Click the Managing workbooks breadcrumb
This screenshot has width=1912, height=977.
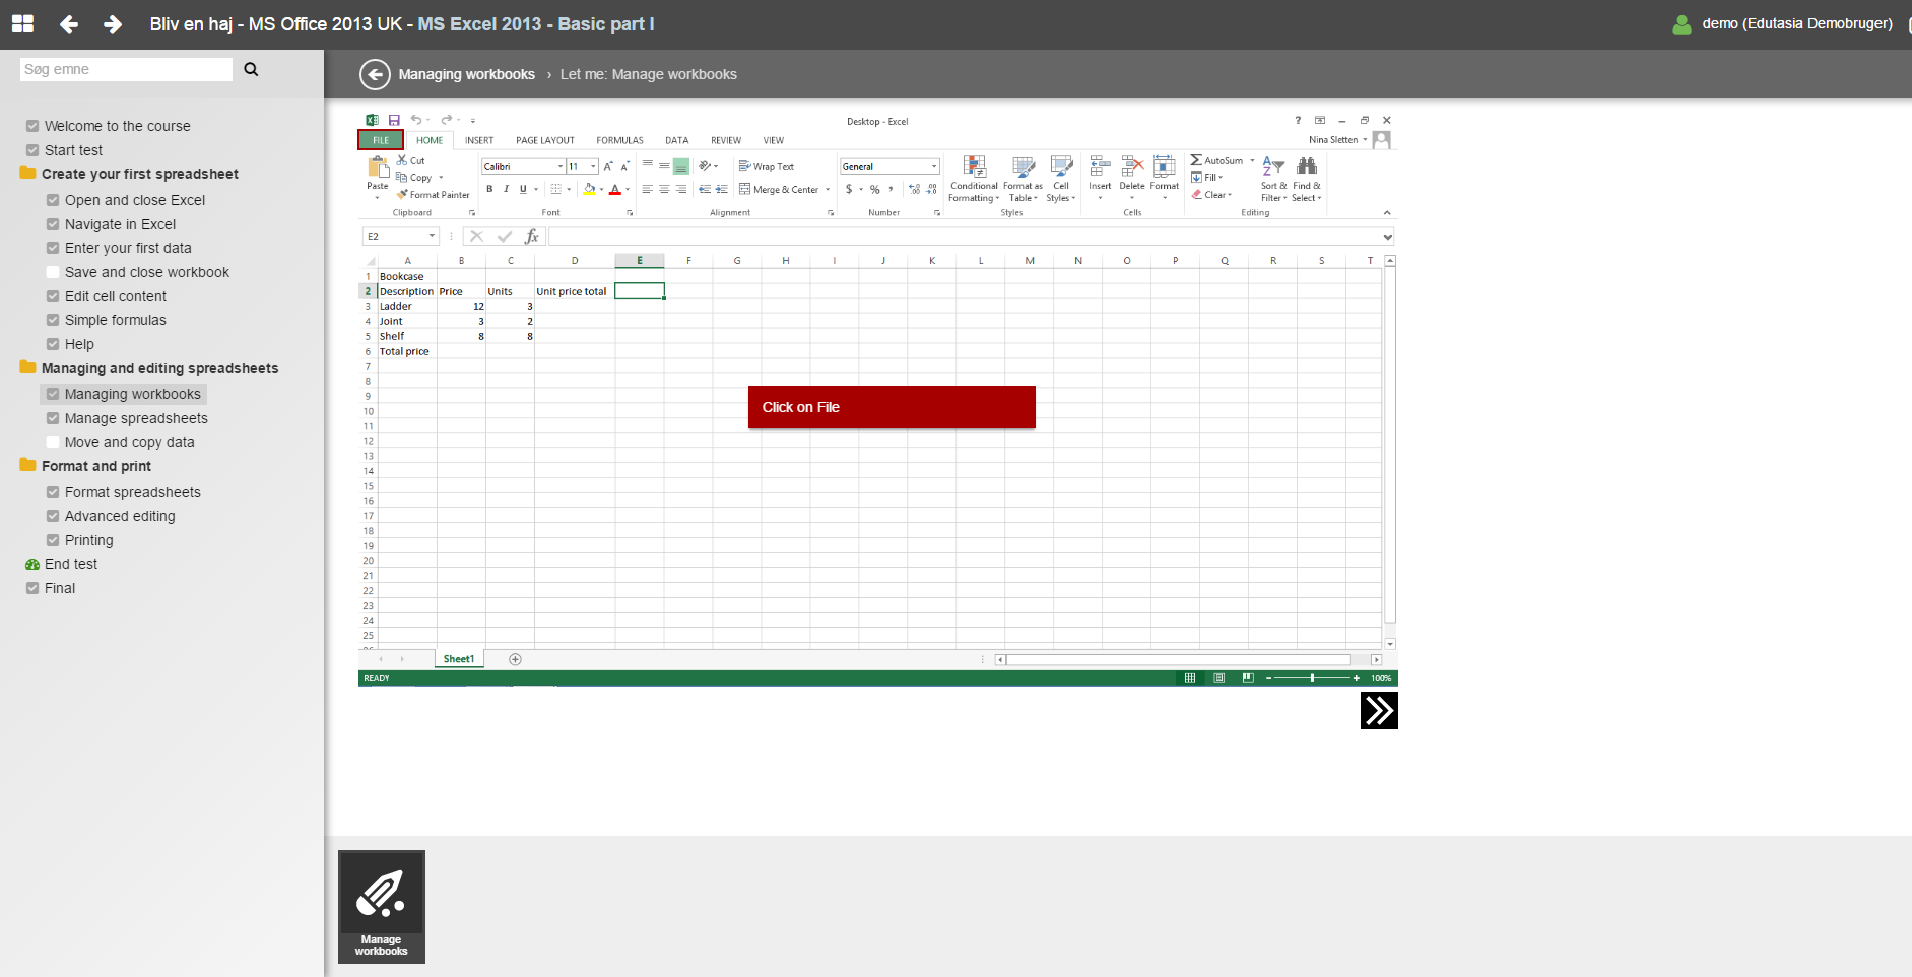(466, 74)
